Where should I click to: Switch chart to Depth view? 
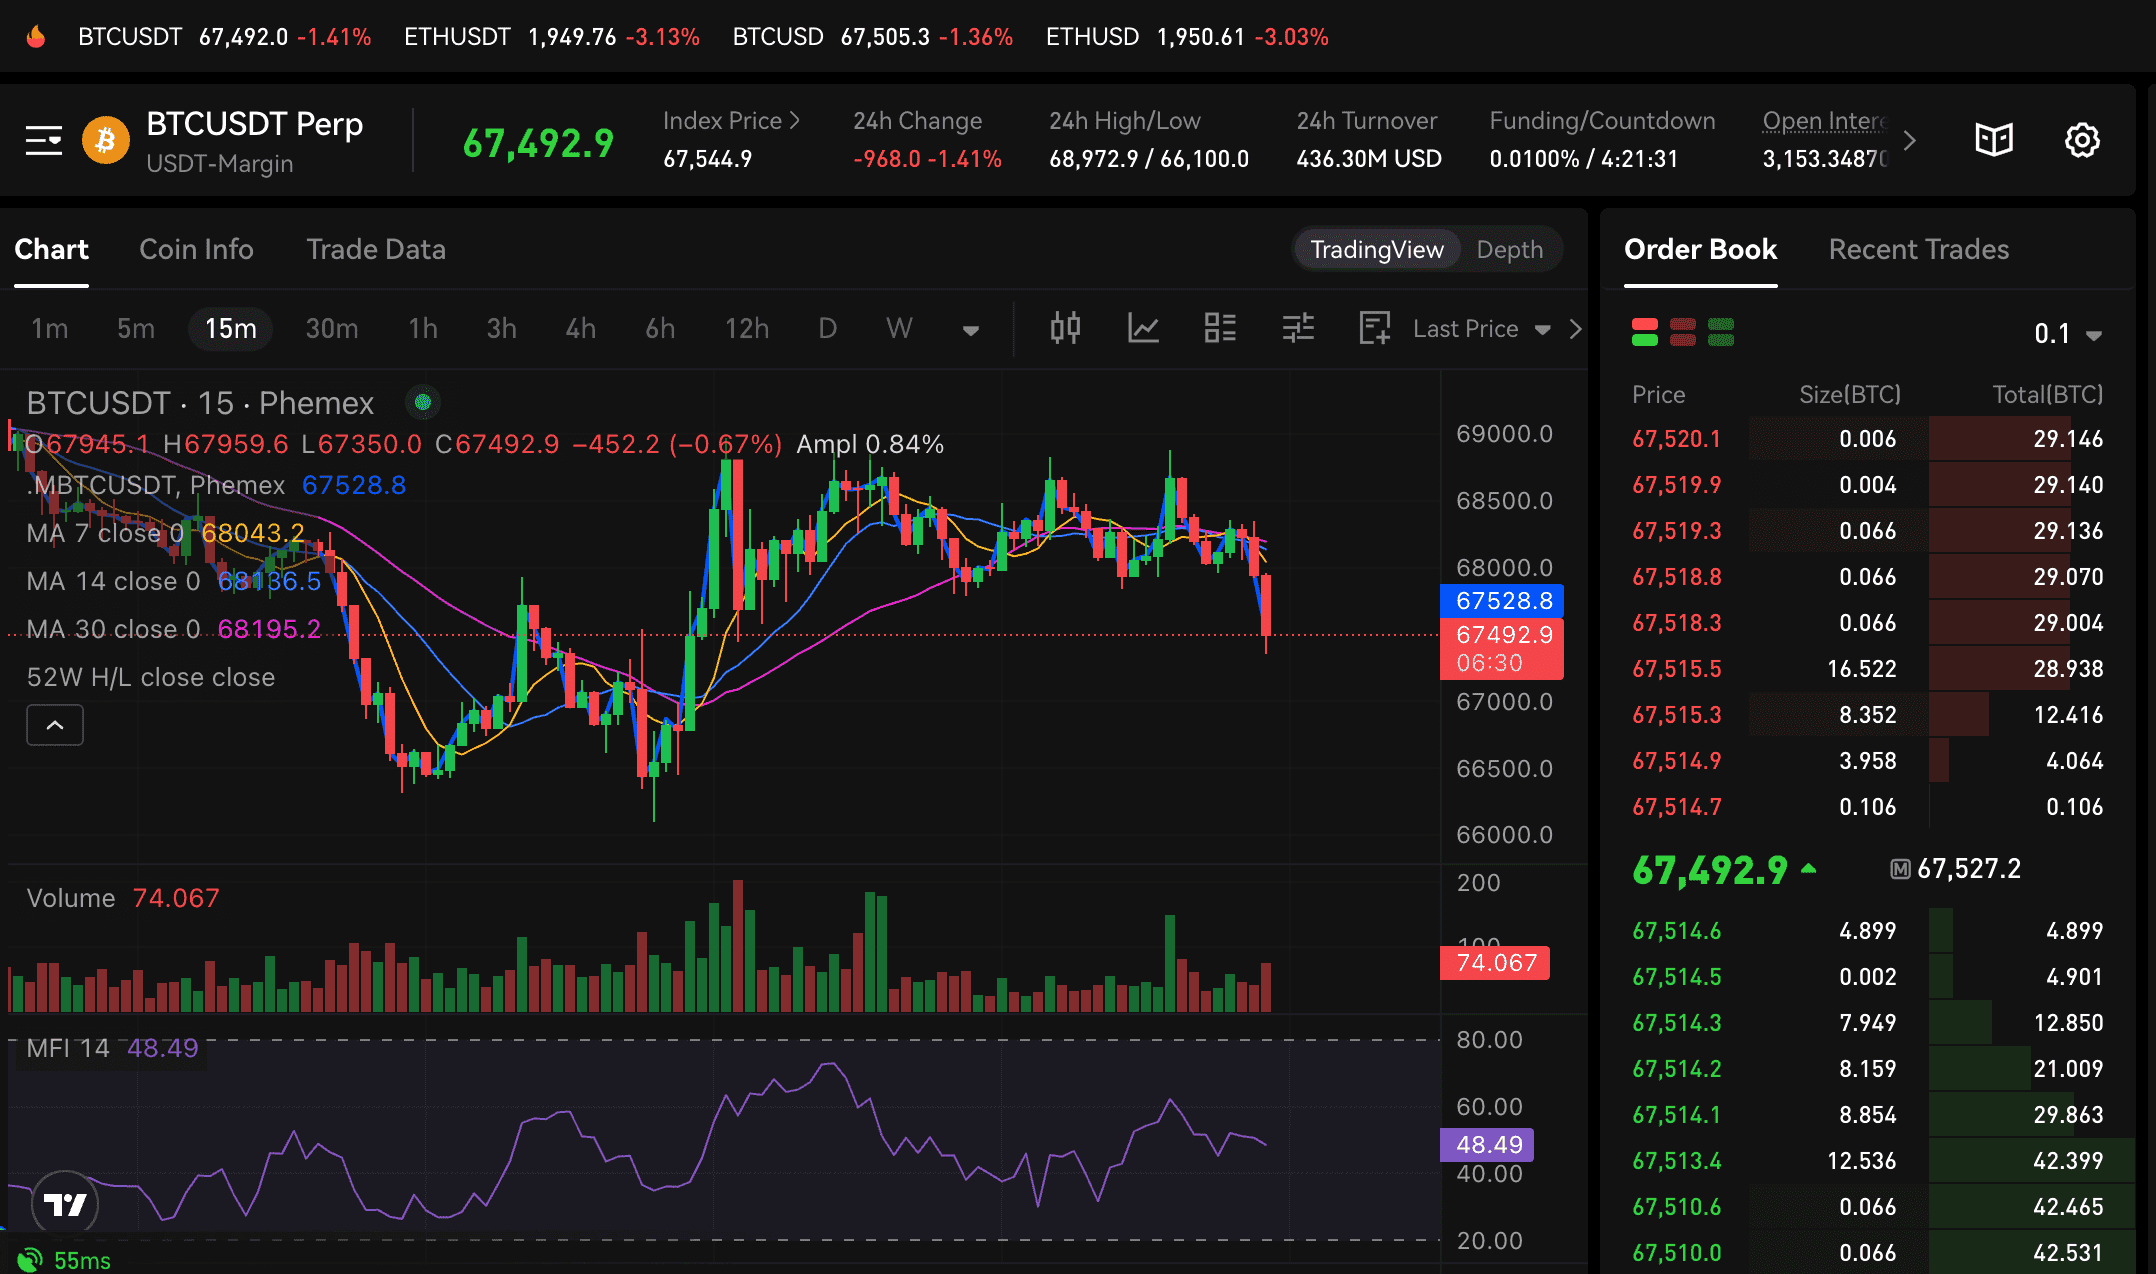[1509, 250]
